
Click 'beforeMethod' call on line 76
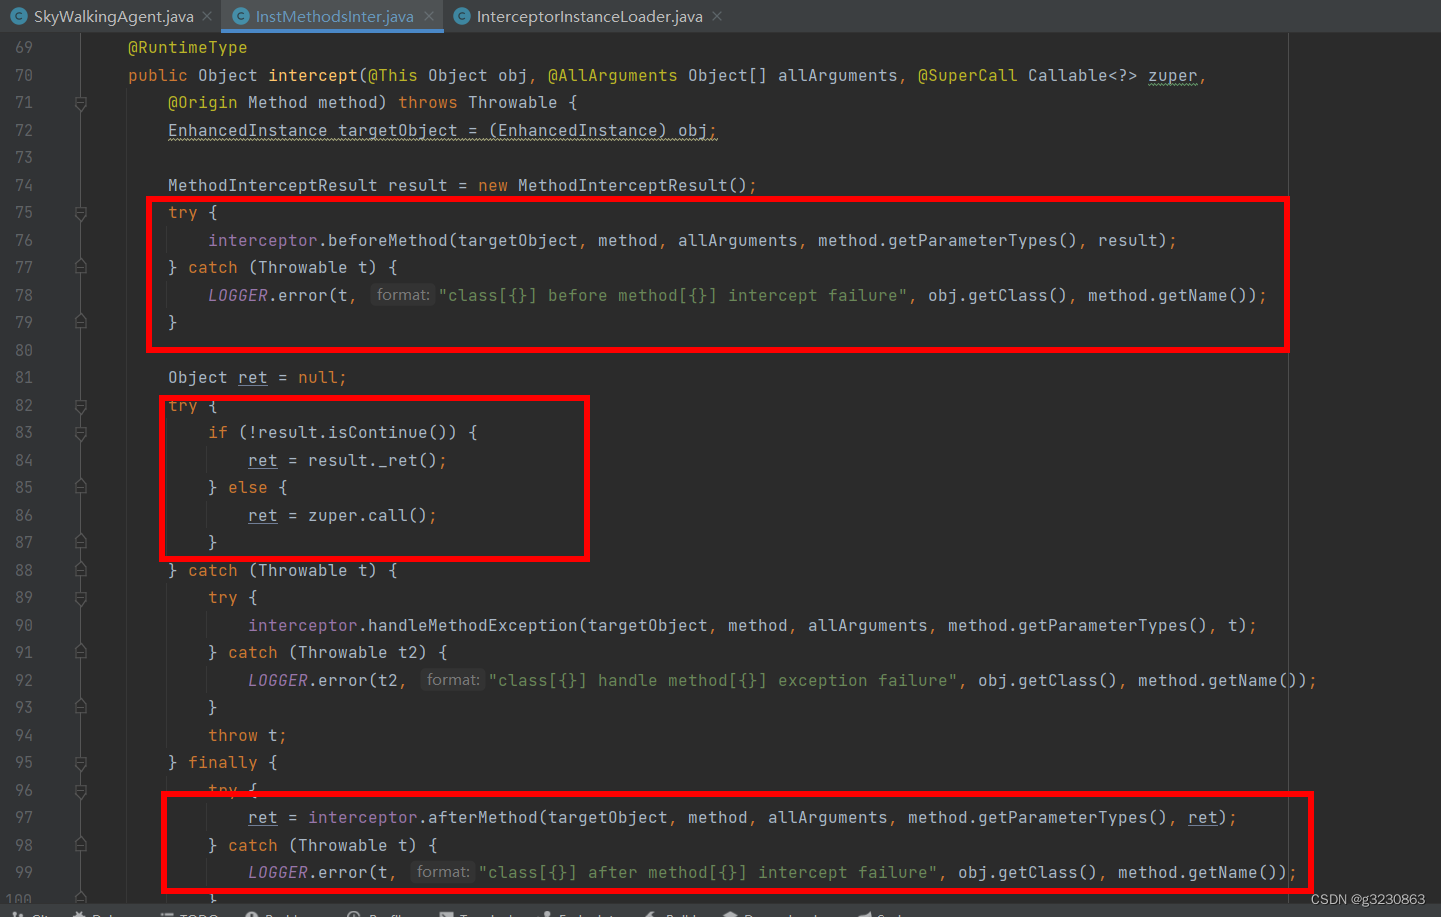coord(388,241)
